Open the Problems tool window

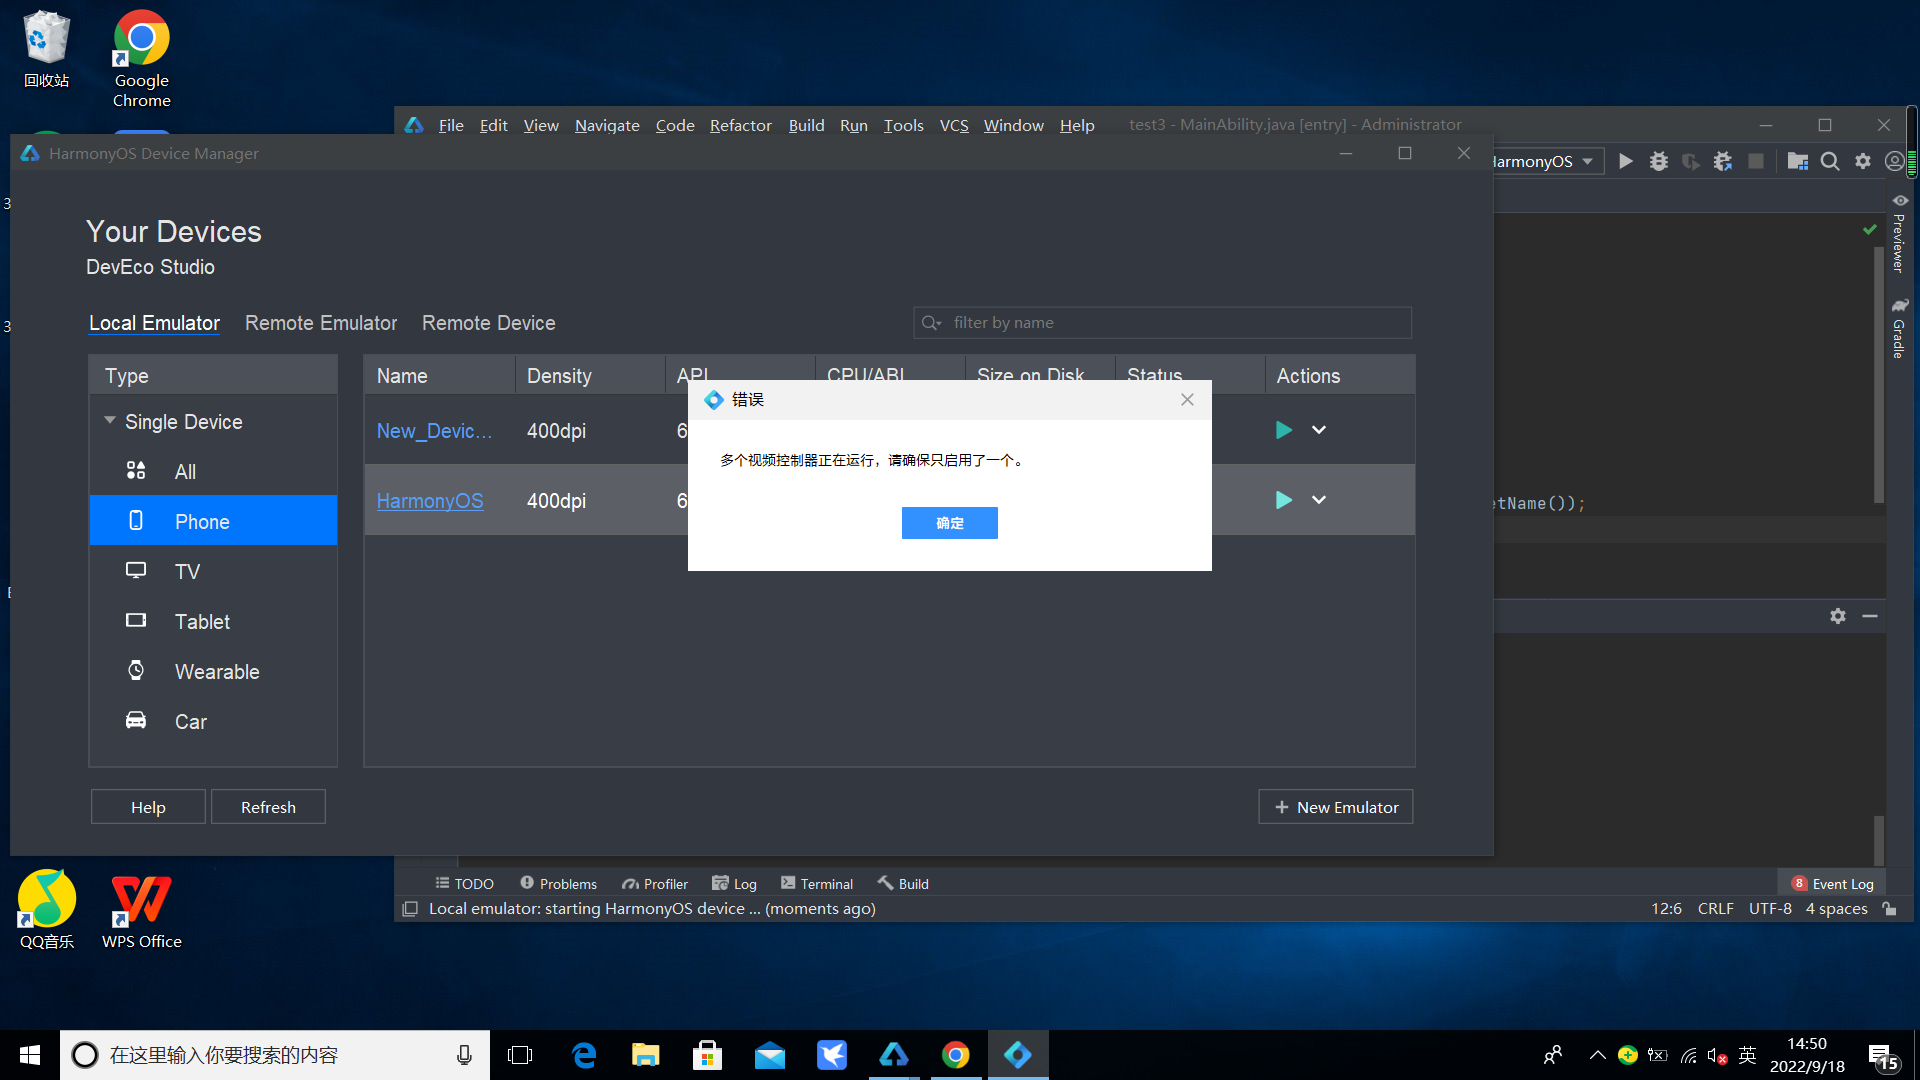(x=558, y=883)
